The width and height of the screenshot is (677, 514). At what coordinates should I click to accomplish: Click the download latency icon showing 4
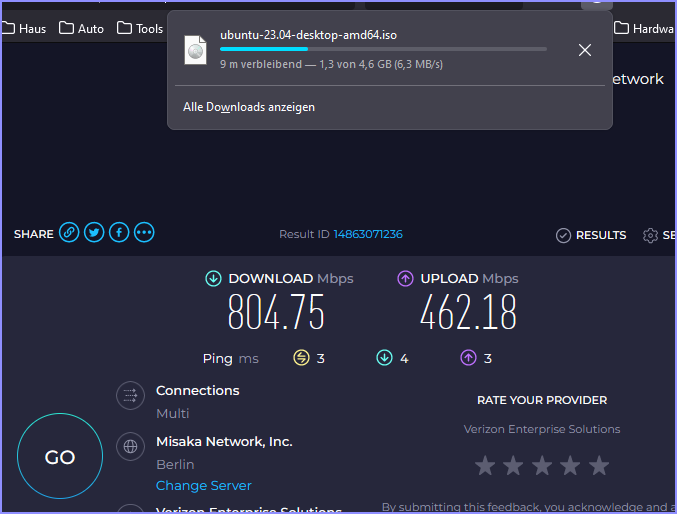384,358
